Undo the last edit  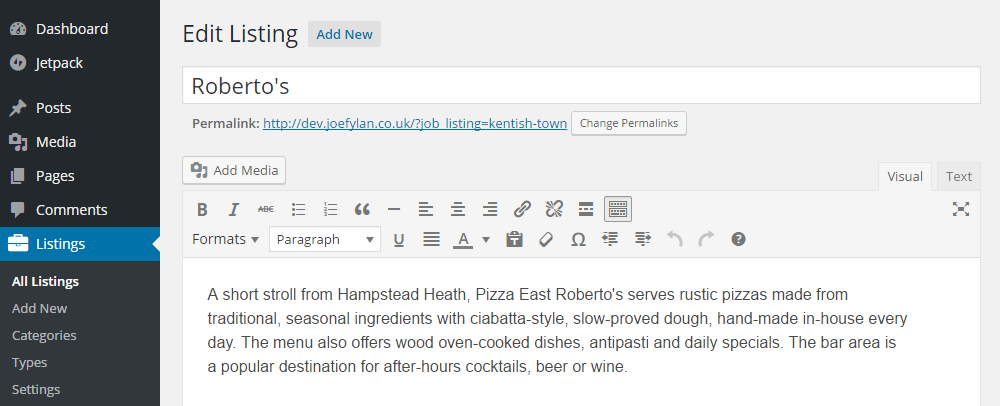tap(675, 240)
